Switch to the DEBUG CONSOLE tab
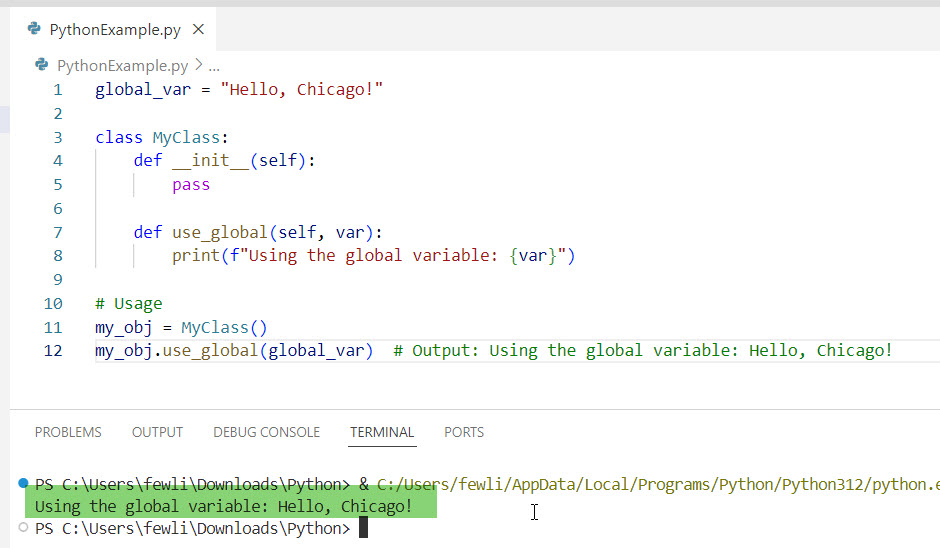The height and width of the screenshot is (548, 940). (266, 432)
